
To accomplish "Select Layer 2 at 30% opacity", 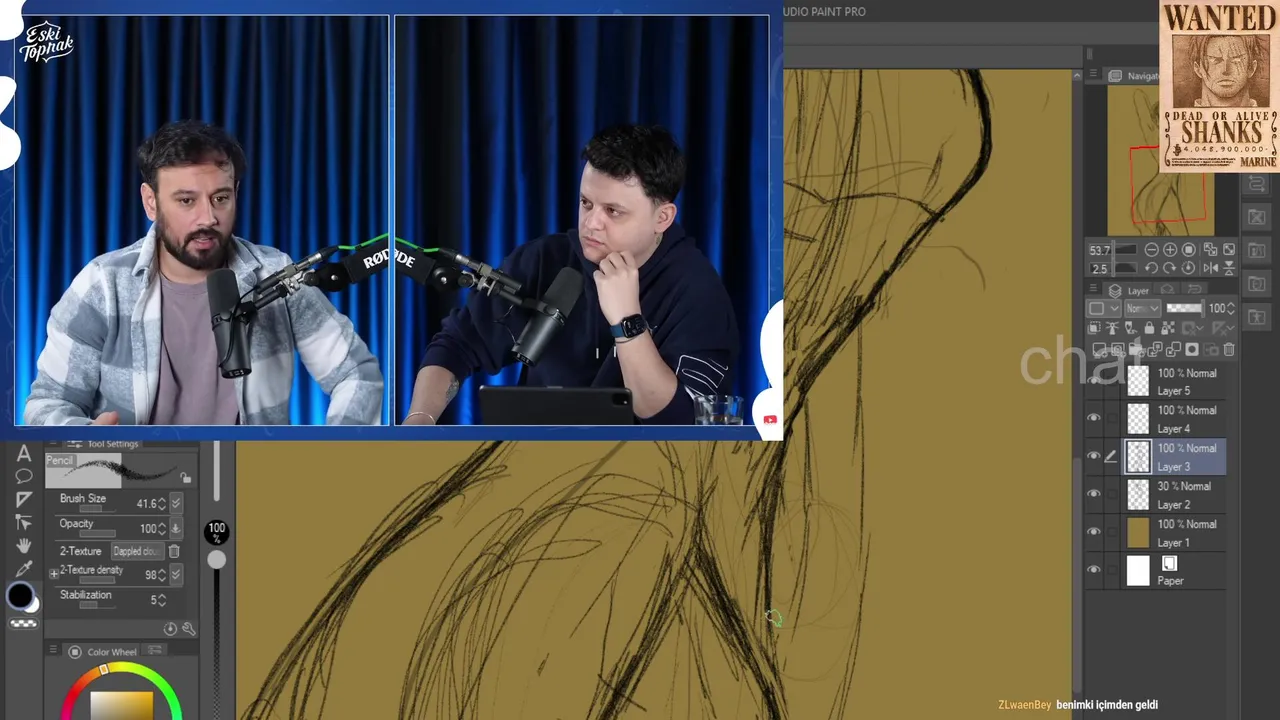I will [x=1175, y=495].
